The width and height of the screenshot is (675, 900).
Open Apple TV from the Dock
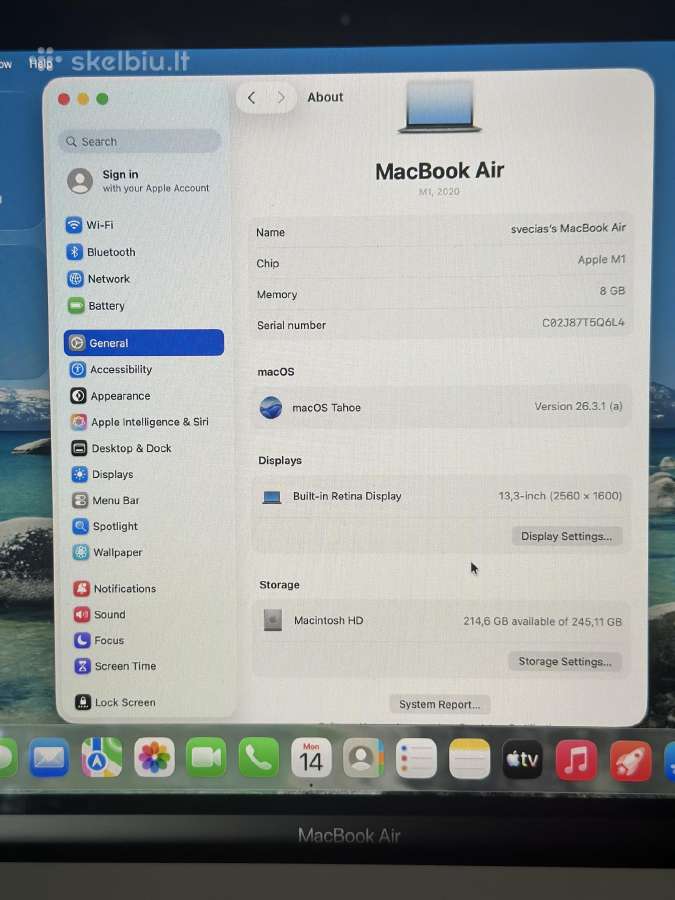click(522, 759)
